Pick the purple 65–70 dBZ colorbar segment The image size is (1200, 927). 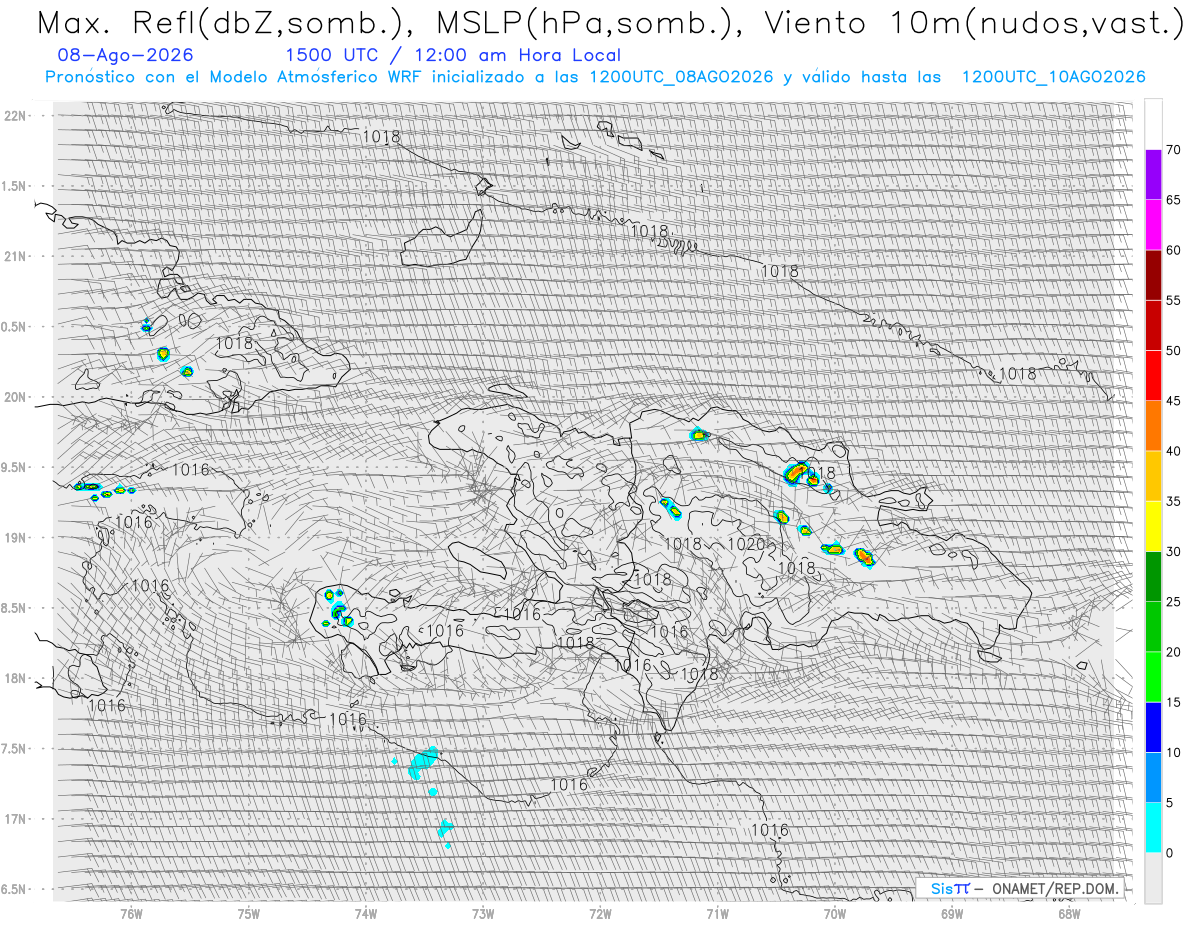[1153, 175]
